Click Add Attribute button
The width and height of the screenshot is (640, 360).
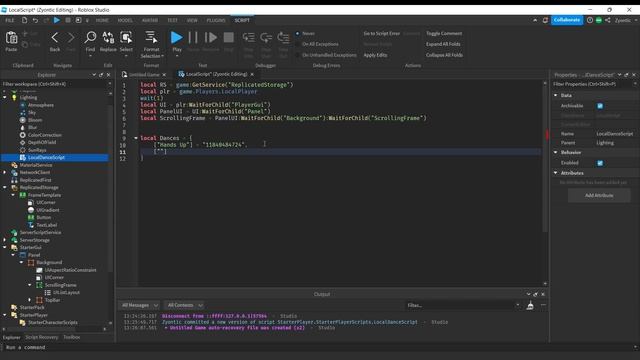(599, 196)
